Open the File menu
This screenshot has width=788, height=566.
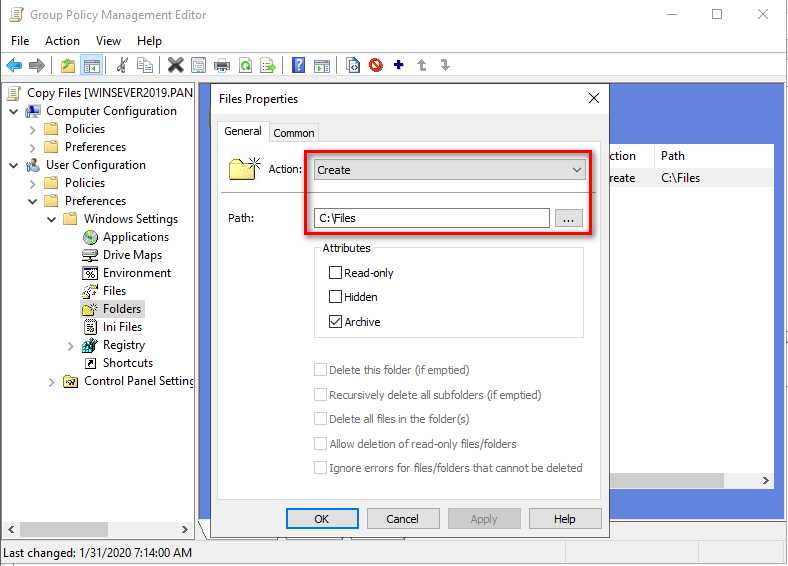click(20, 41)
